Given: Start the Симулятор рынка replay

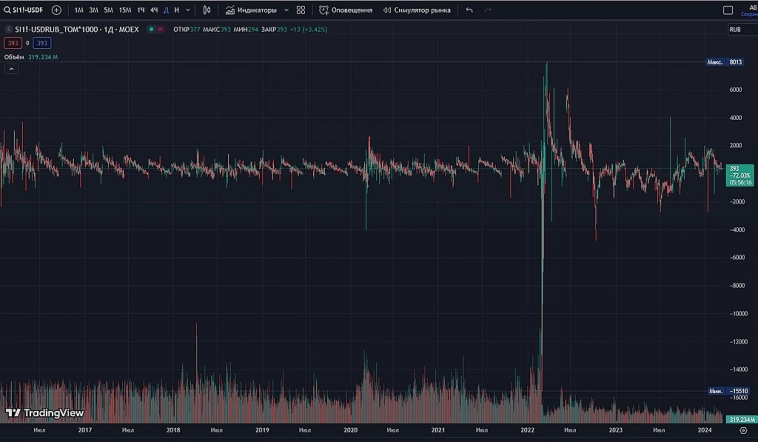Looking at the screenshot, I should click(417, 10).
